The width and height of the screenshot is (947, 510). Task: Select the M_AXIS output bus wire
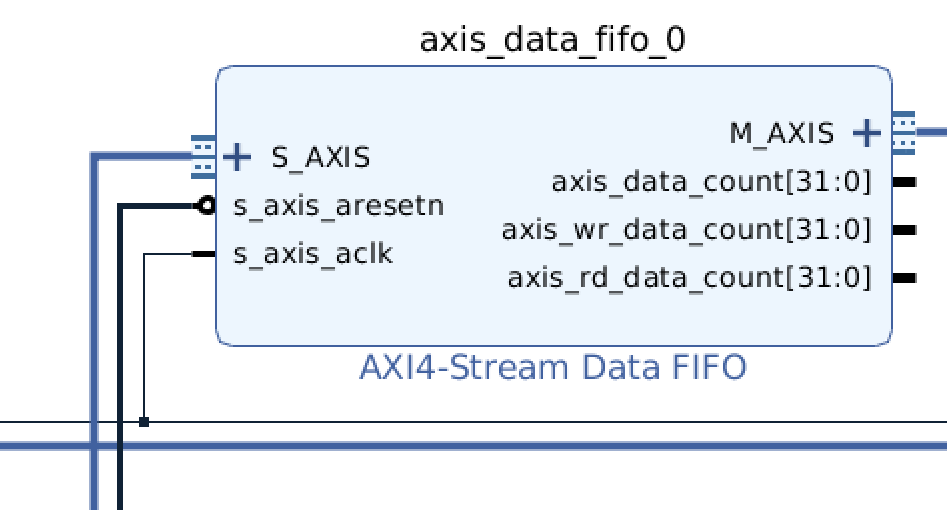932,132
